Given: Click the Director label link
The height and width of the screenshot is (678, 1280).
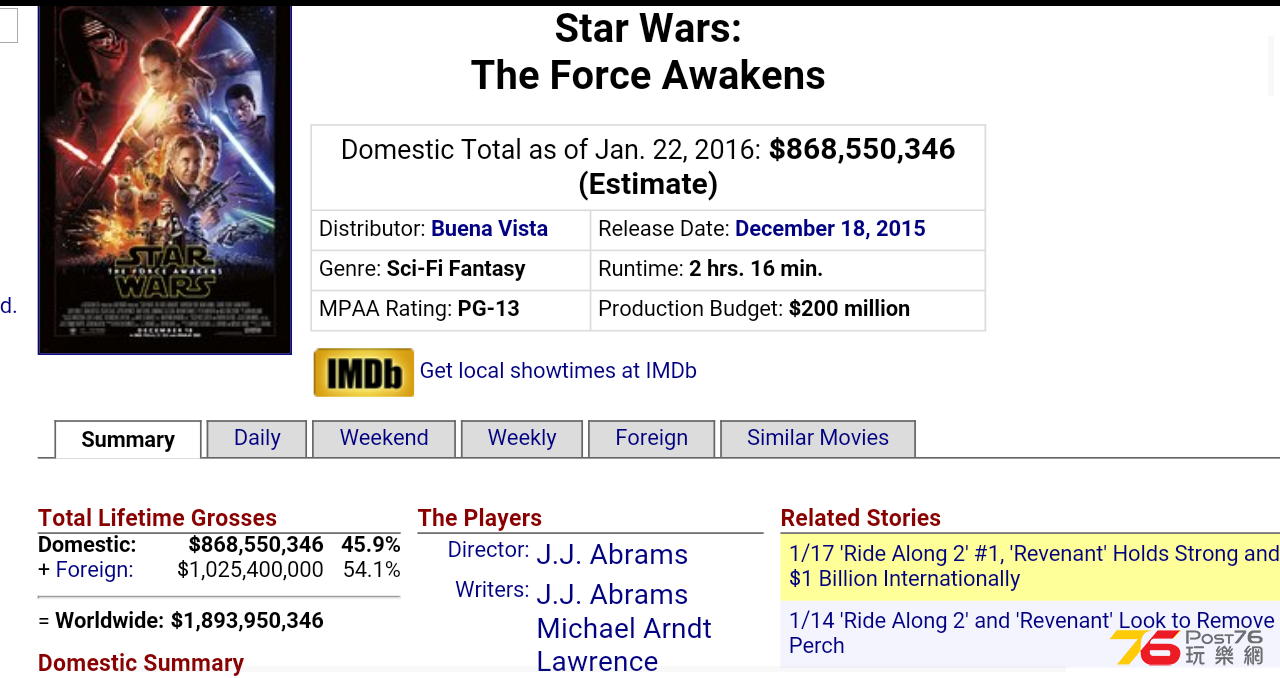Looking at the screenshot, I should pos(488,550).
